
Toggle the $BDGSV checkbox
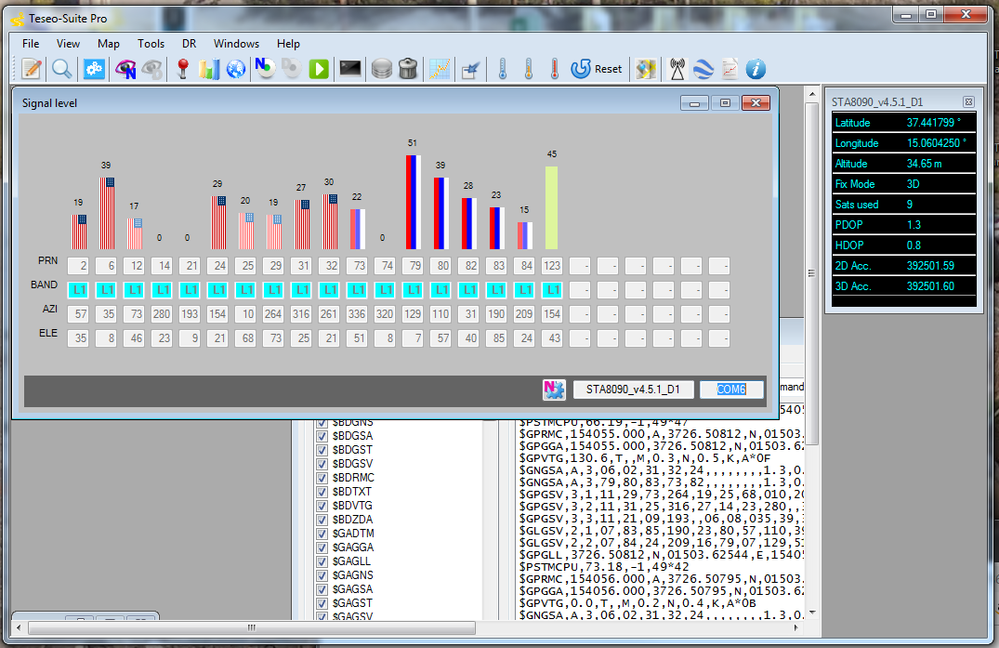(x=322, y=464)
